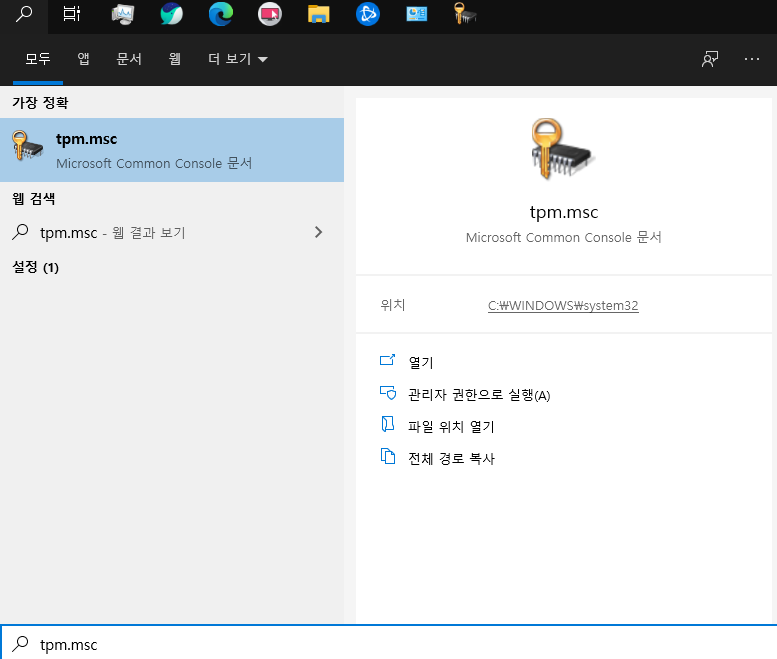The width and height of the screenshot is (777, 659).
Task: Open File Explorer from the taskbar
Action: click(319, 14)
